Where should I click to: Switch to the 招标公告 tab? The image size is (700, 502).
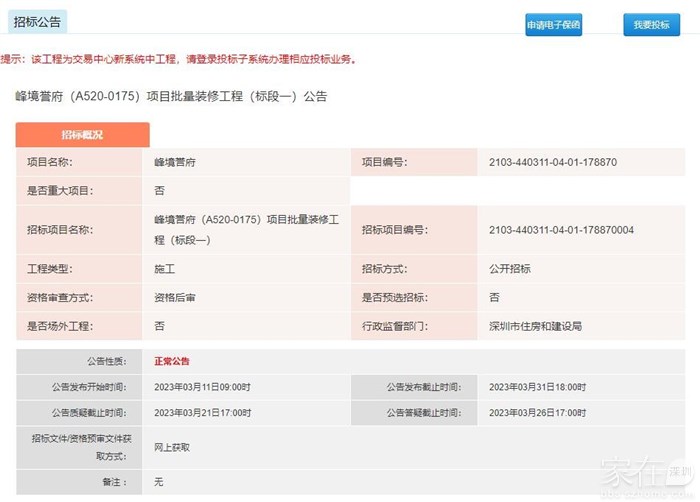35,19
